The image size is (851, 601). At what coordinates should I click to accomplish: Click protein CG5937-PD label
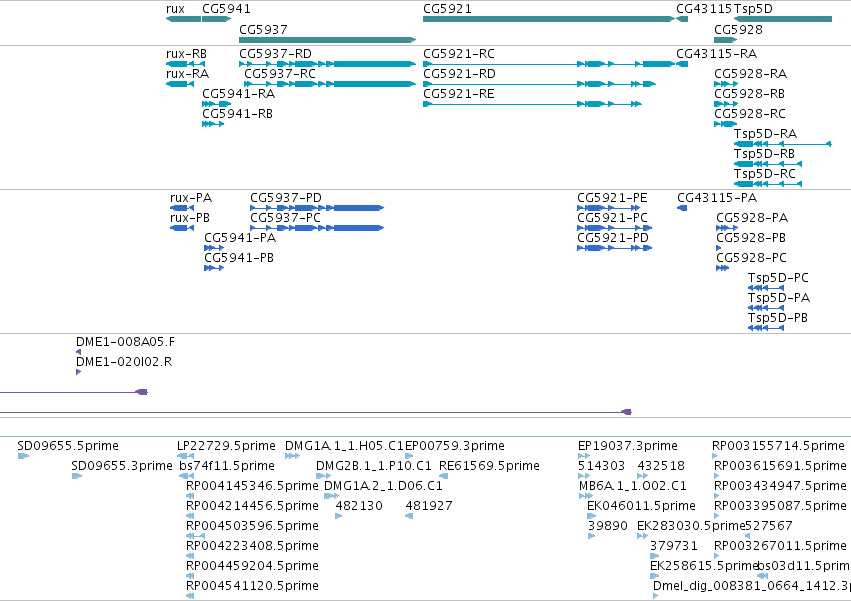286,198
